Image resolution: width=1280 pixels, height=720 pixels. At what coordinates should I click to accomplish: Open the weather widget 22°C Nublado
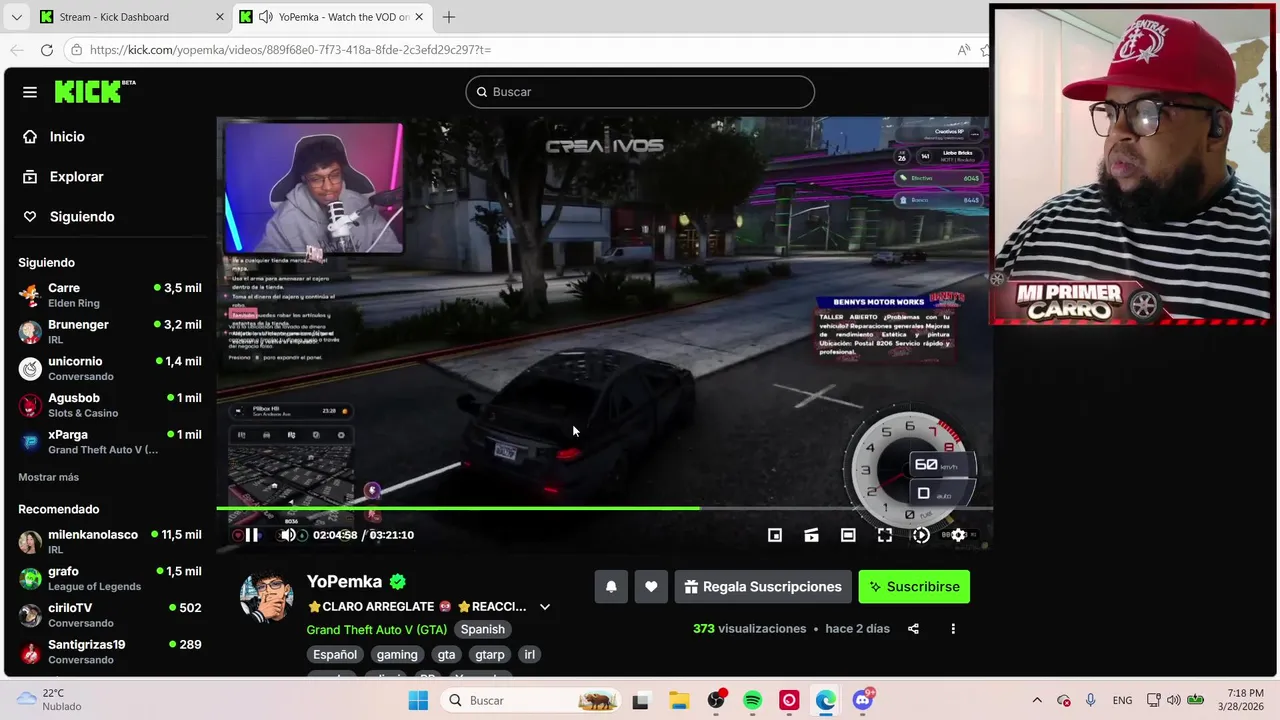pyautogui.click(x=48, y=699)
